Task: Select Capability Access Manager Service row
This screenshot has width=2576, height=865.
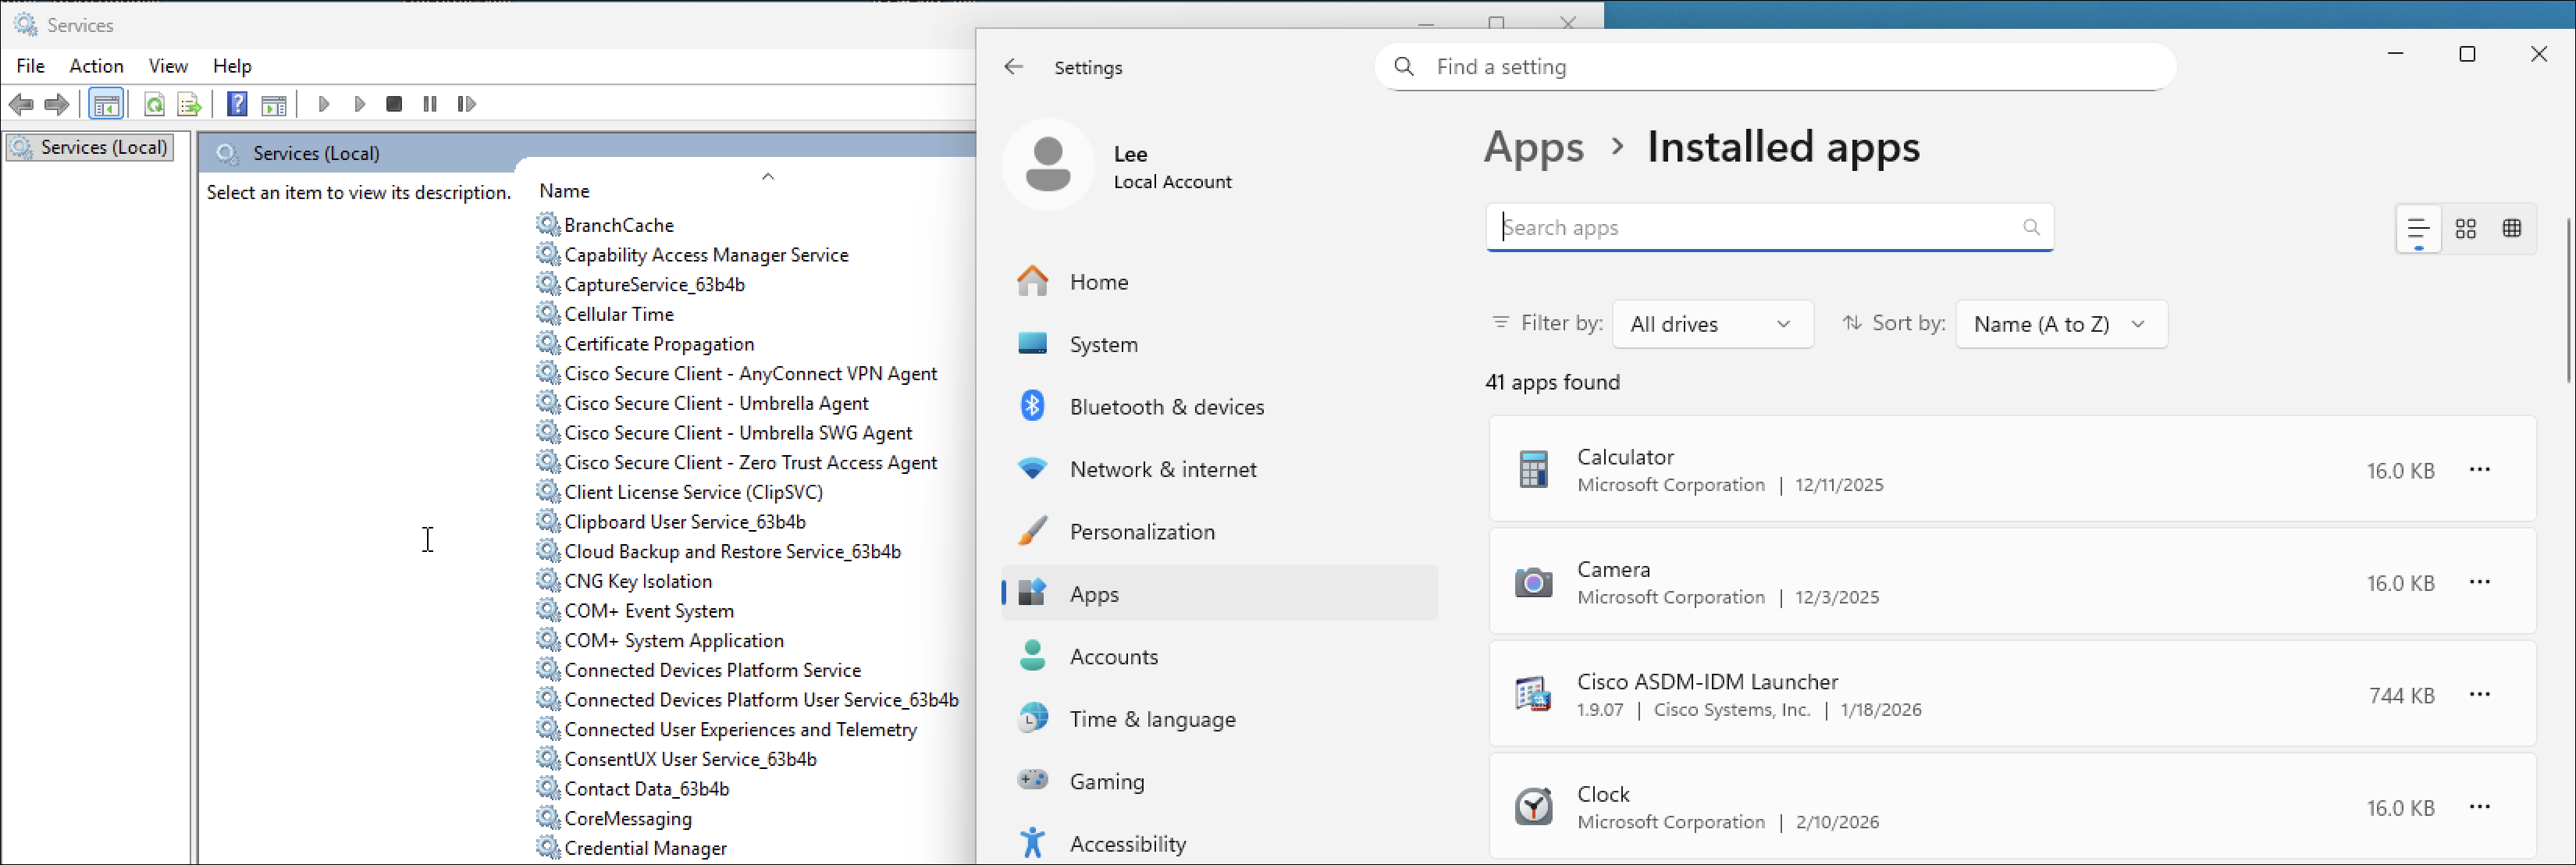Action: (706, 255)
